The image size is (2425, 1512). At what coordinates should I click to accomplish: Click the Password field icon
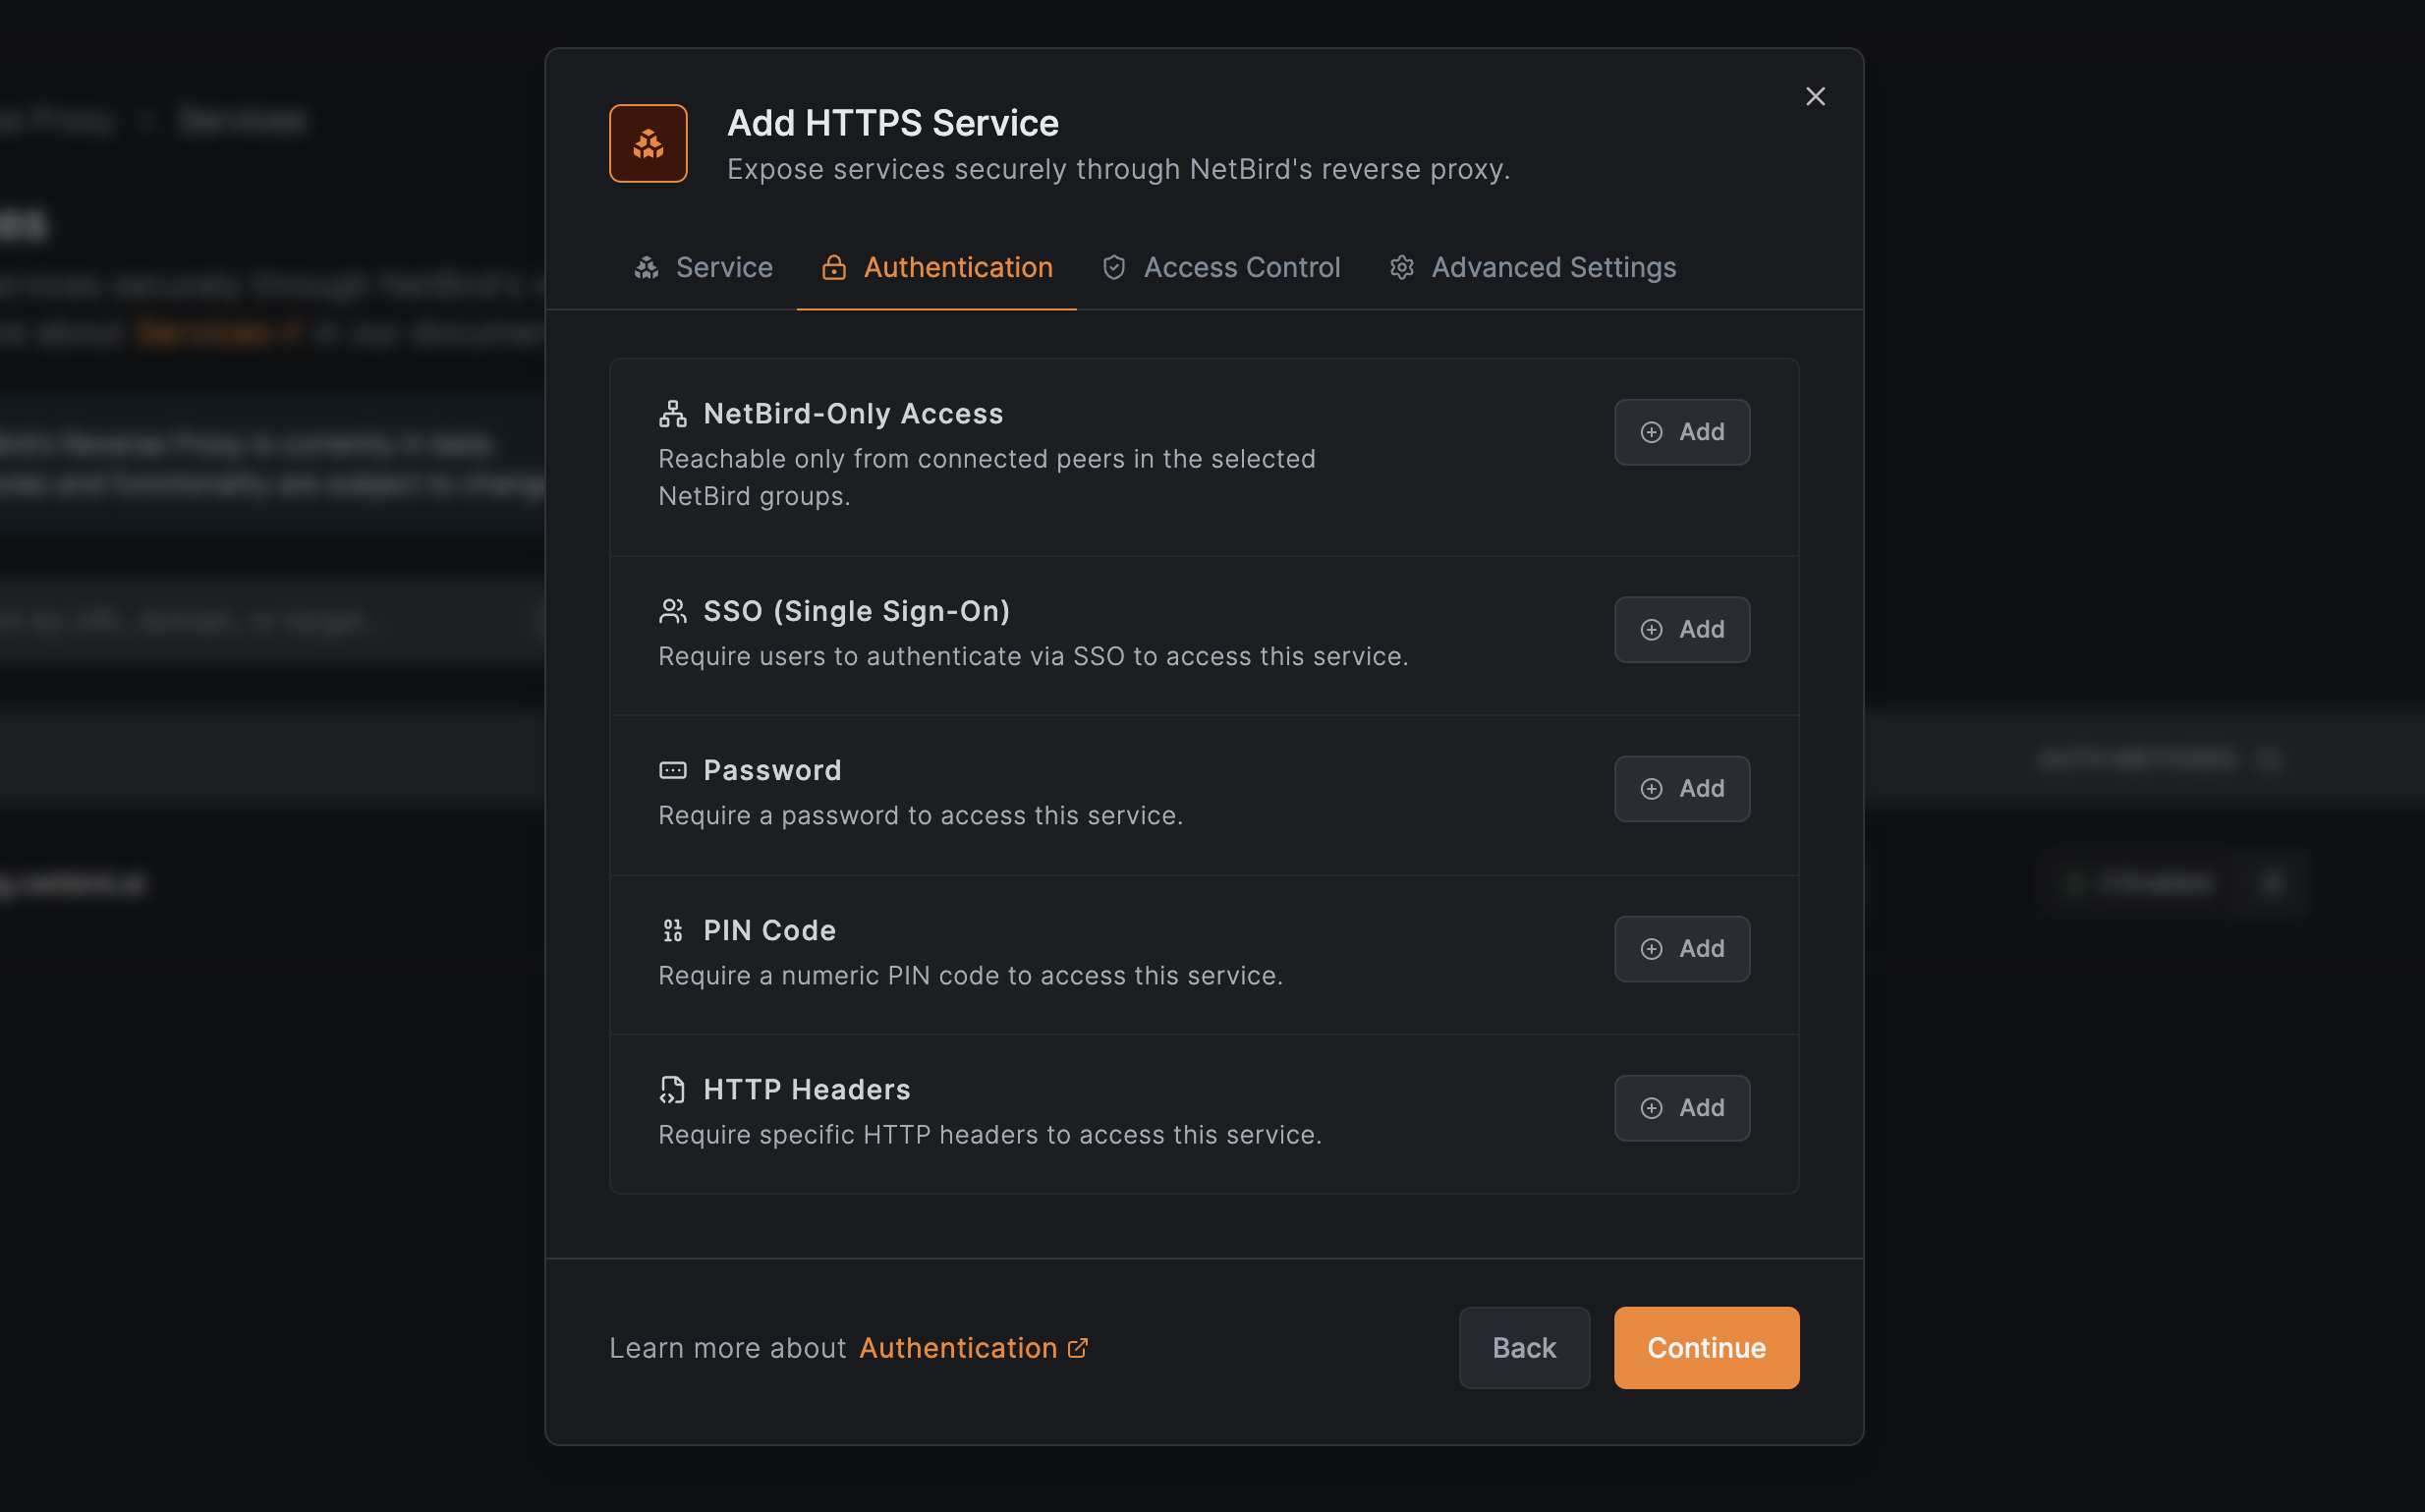673,770
